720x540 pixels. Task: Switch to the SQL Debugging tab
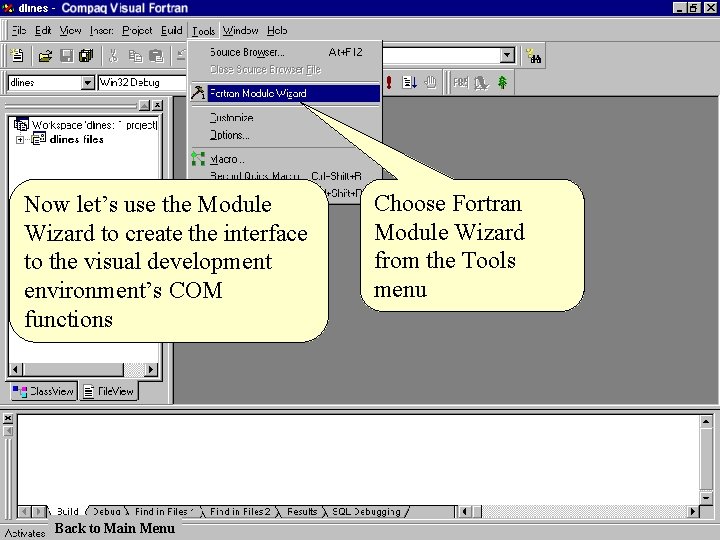coord(366,512)
